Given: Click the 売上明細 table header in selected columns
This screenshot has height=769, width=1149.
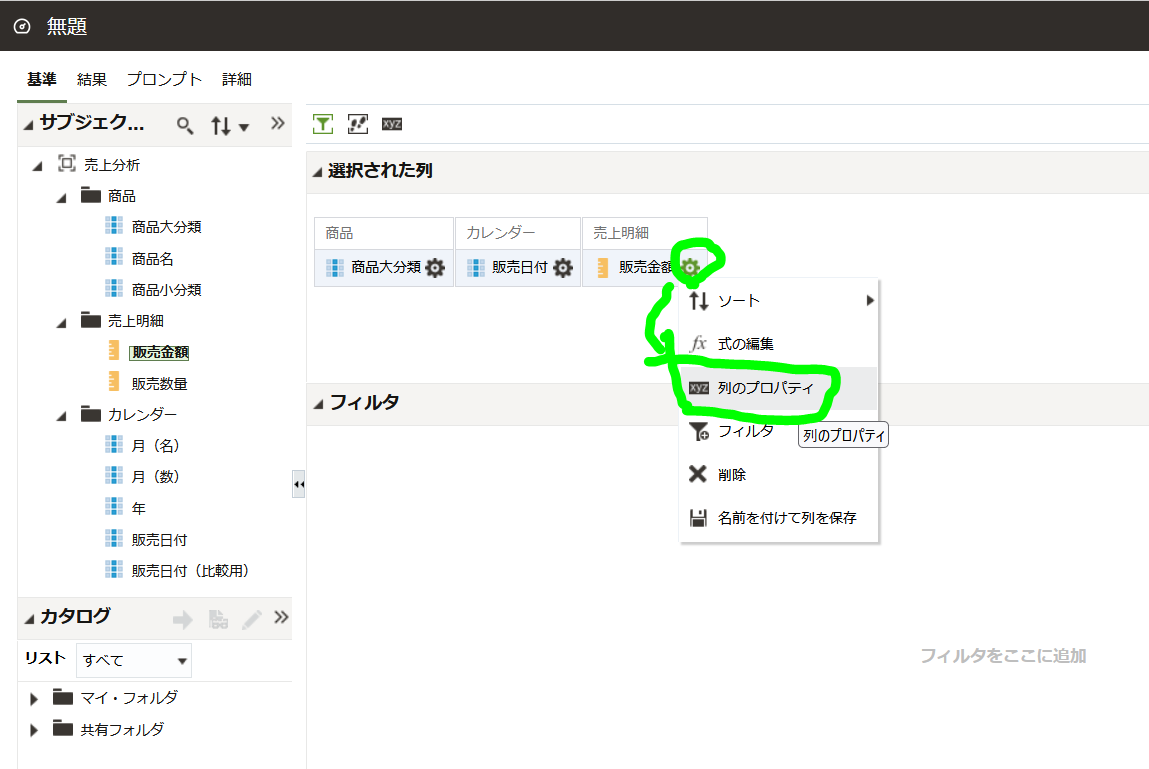Looking at the screenshot, I should click(645, 233).
